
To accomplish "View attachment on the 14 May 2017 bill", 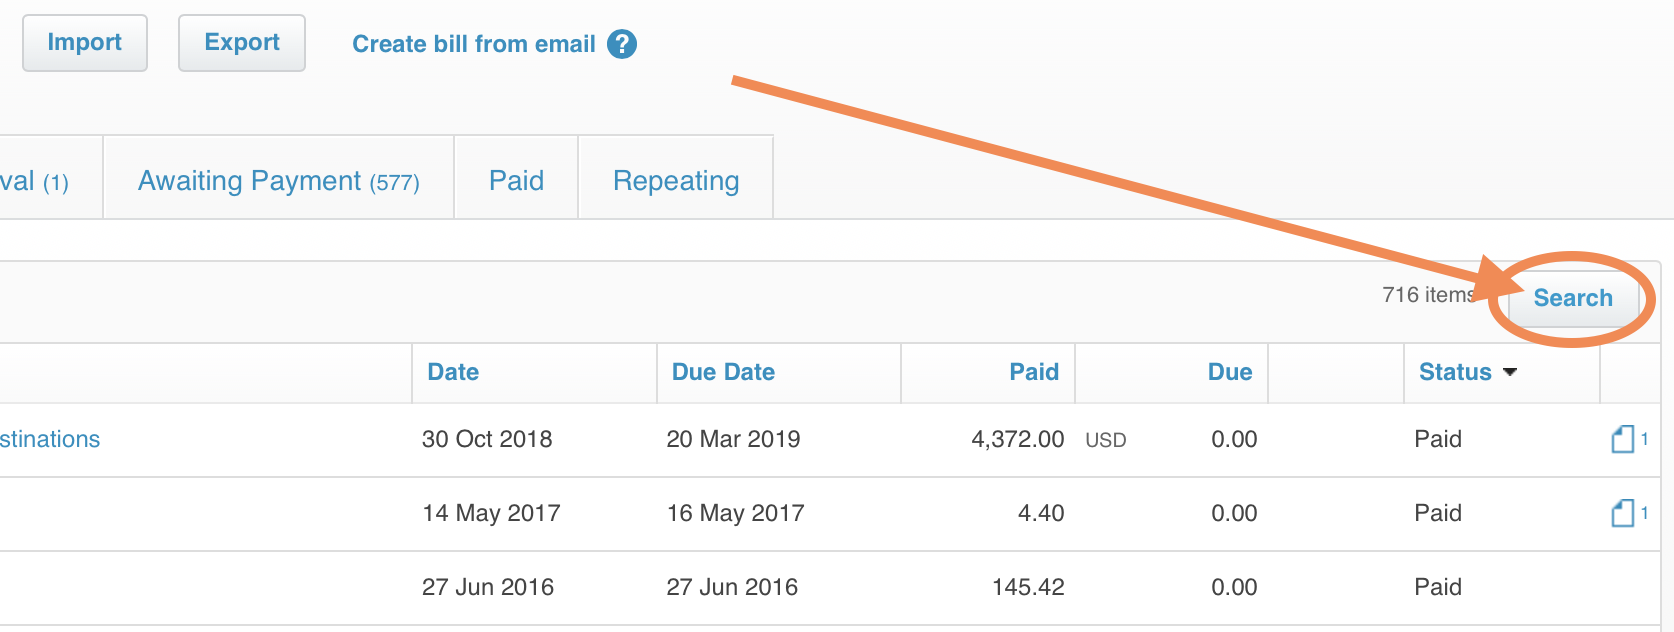I will tap(1625, 512).
